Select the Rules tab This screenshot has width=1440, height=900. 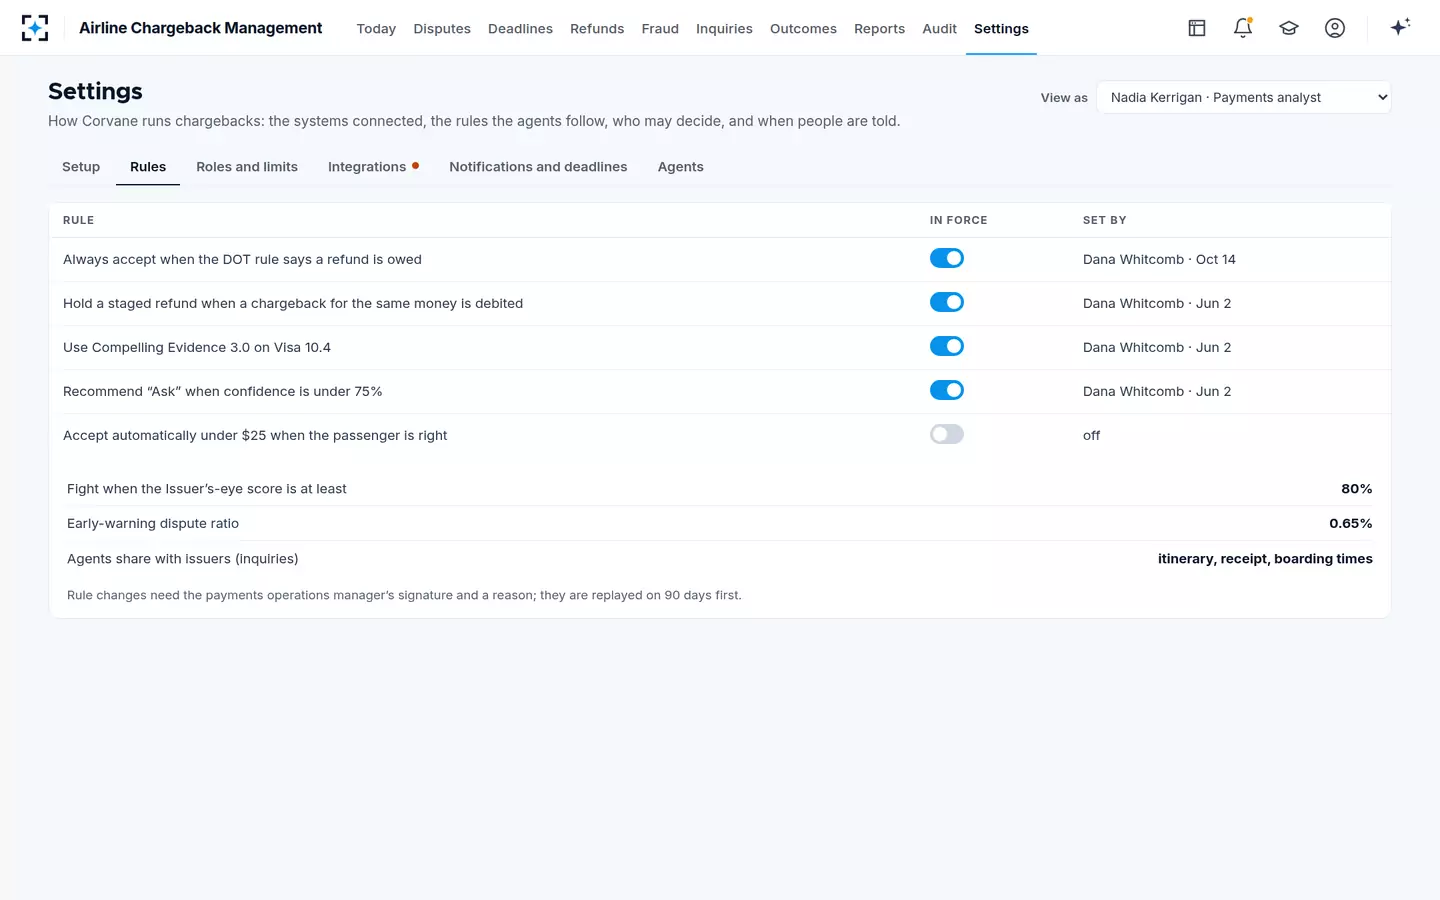[148, 167]
